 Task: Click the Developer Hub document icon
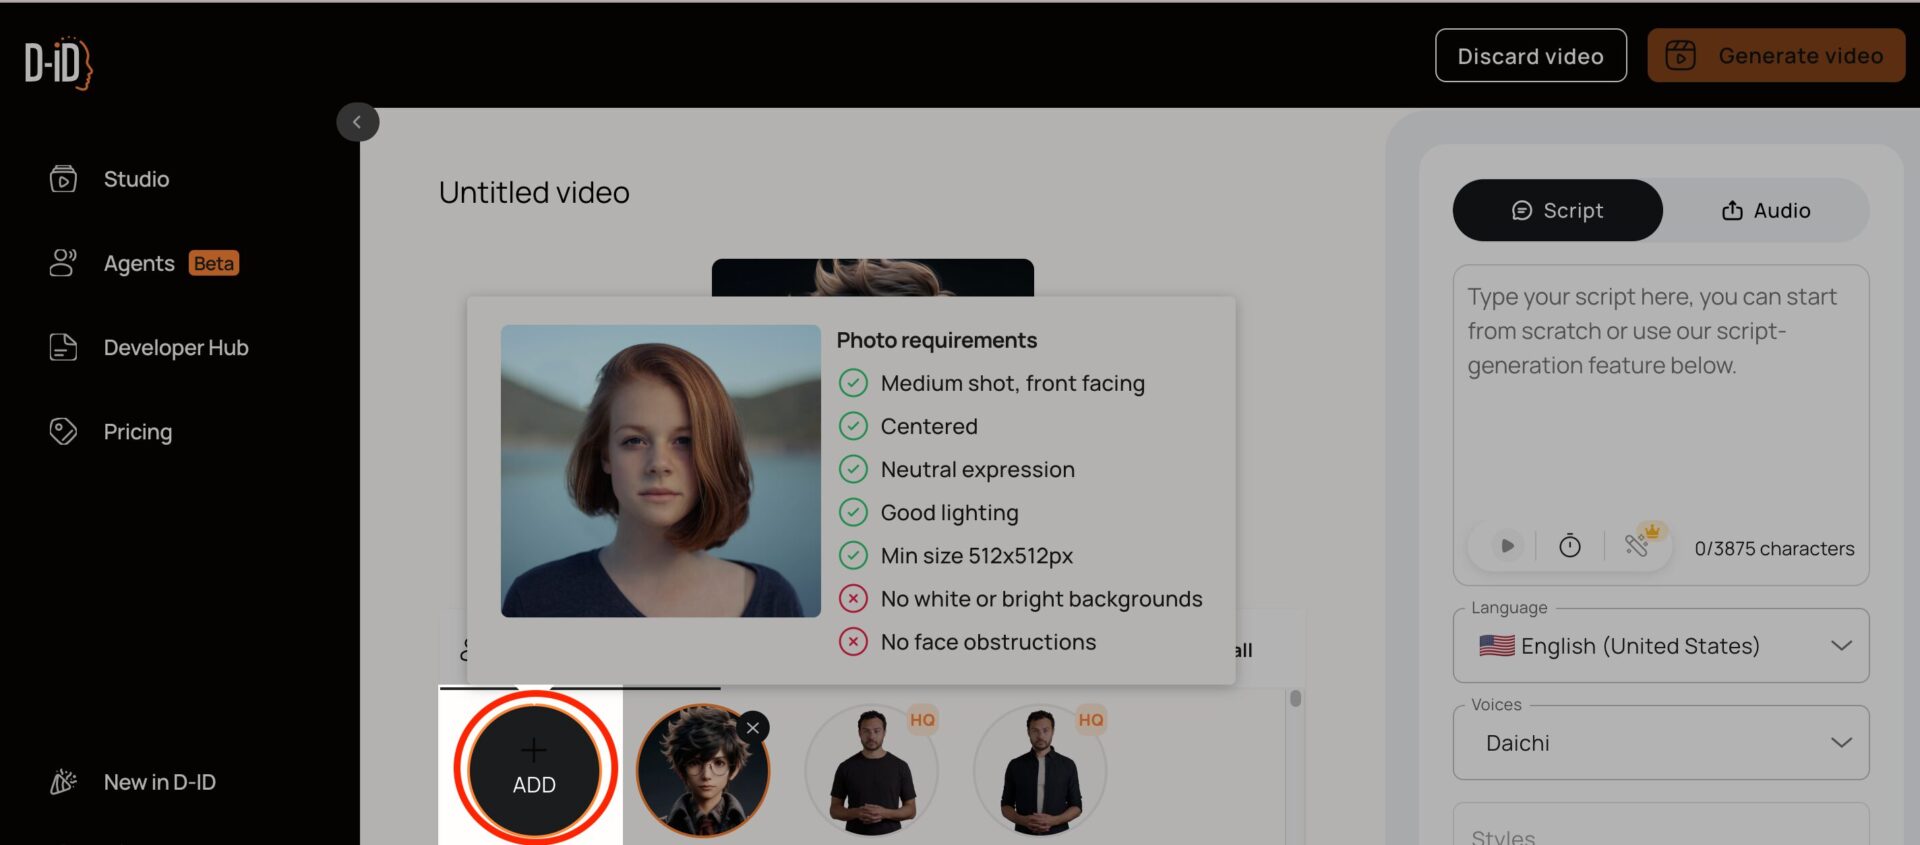[x=63, y=347]
